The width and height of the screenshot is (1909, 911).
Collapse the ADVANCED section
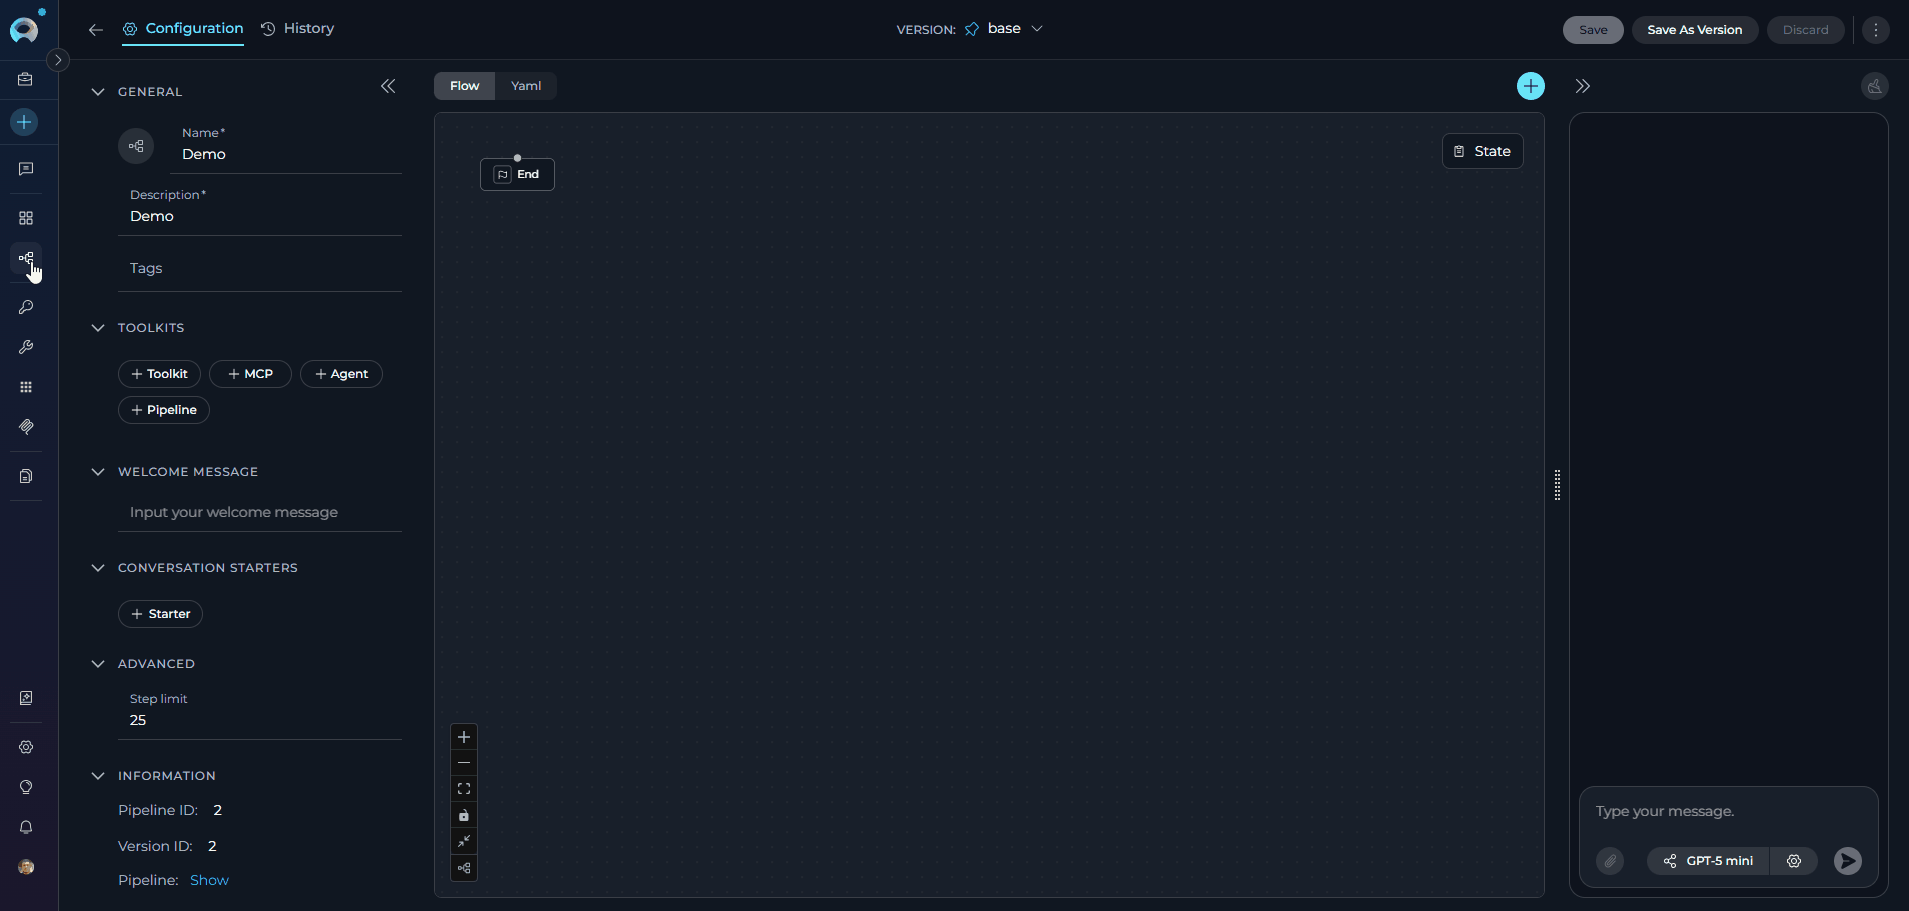(x=97, y=663)
